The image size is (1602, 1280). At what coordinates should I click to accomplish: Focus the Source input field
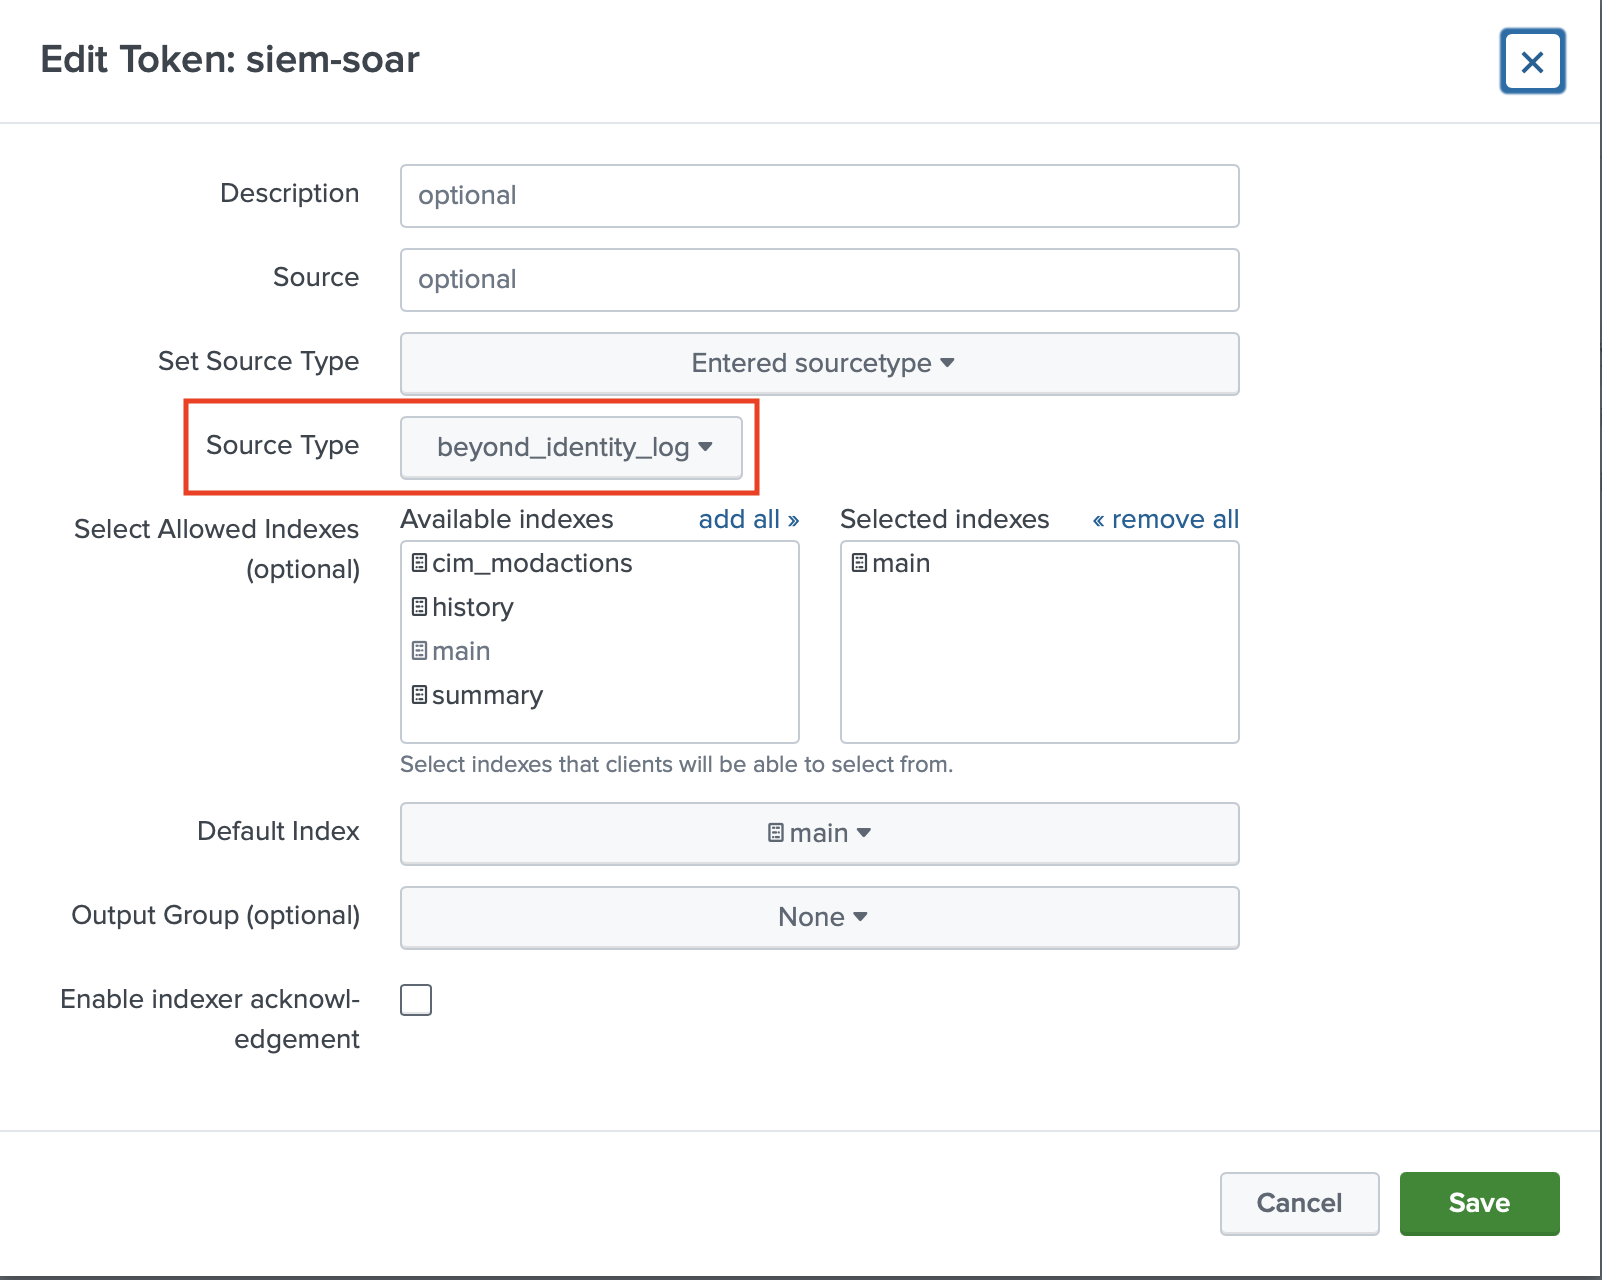(x=819, y=279)
